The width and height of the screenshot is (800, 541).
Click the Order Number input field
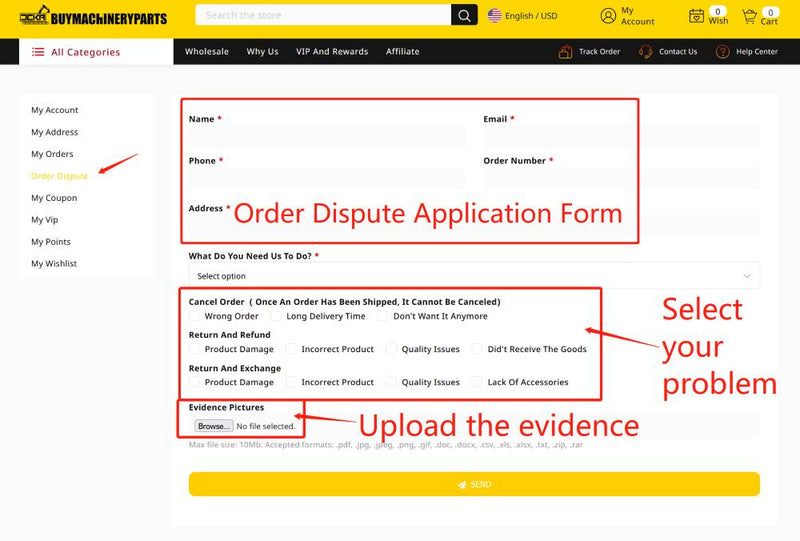[x=621, y=179]
